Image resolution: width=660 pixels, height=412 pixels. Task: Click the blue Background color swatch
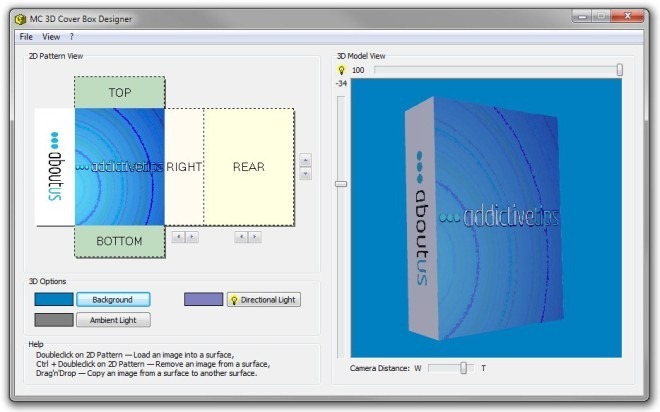tap(54, 299)
